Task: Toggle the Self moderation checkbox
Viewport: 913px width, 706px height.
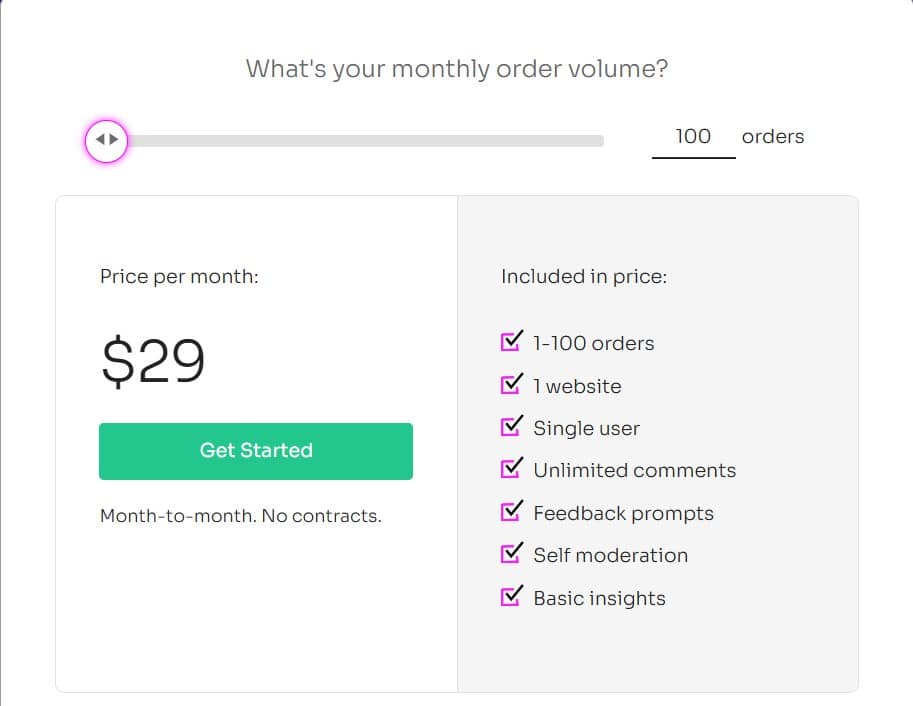Action: pyautogui.click(x=509, y=554)
